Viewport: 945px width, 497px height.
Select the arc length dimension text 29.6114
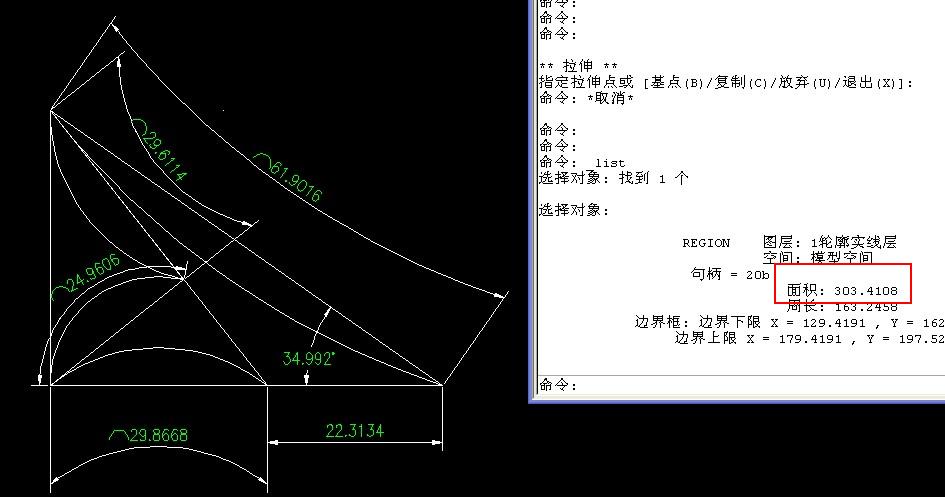click(x=160, y=151)
